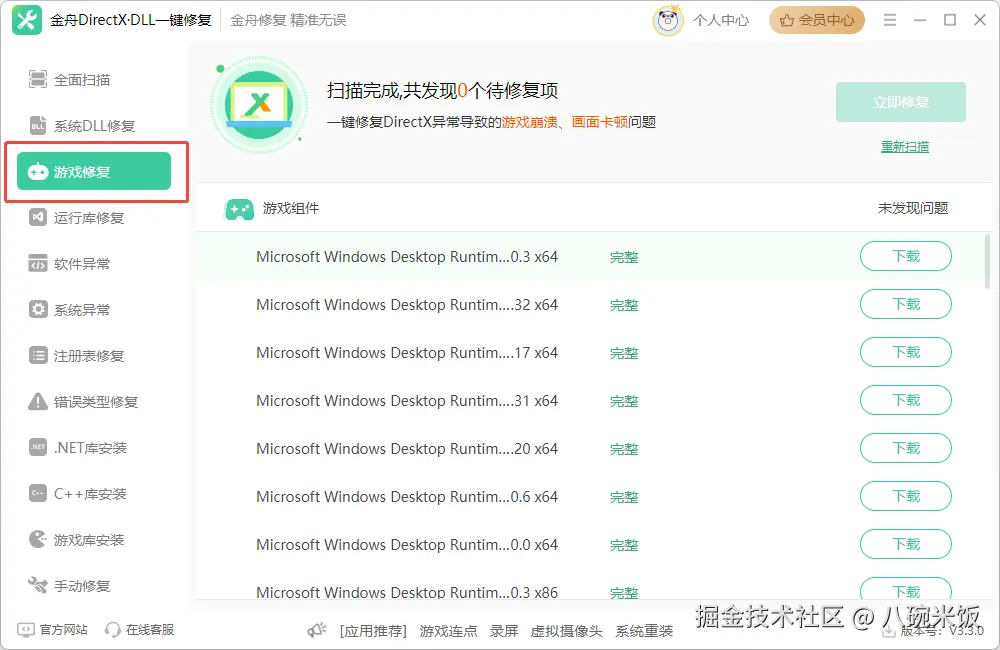Click the C++库安装 icon
This screenshot has height=650, width=1000.
tap(38, 493)
